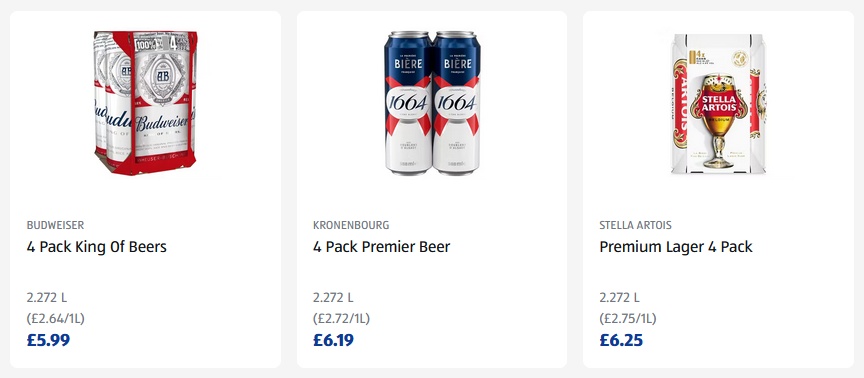Click the (£2.72/1L) unit price text
The height and width of the screenshot is (378, 864).
coord(342,318)
